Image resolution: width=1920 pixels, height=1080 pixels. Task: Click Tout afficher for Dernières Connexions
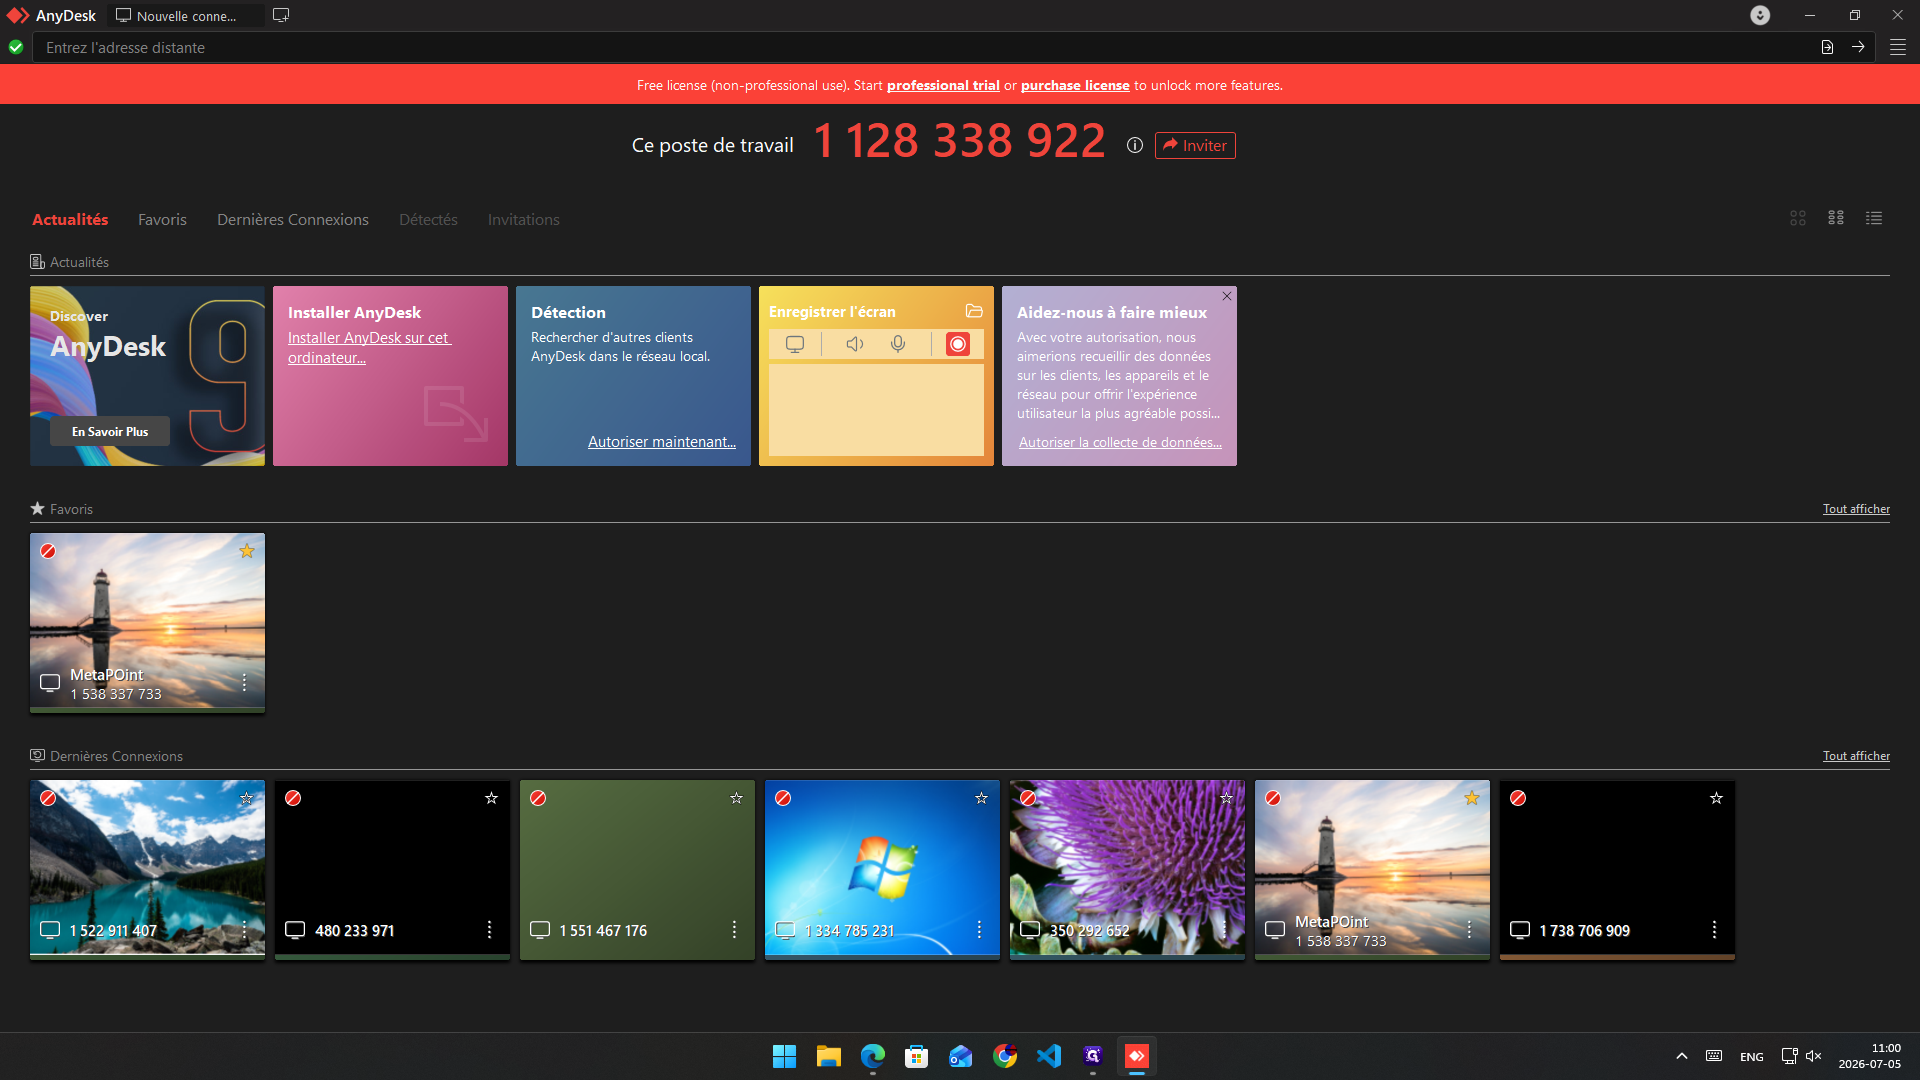point(1856,755)
